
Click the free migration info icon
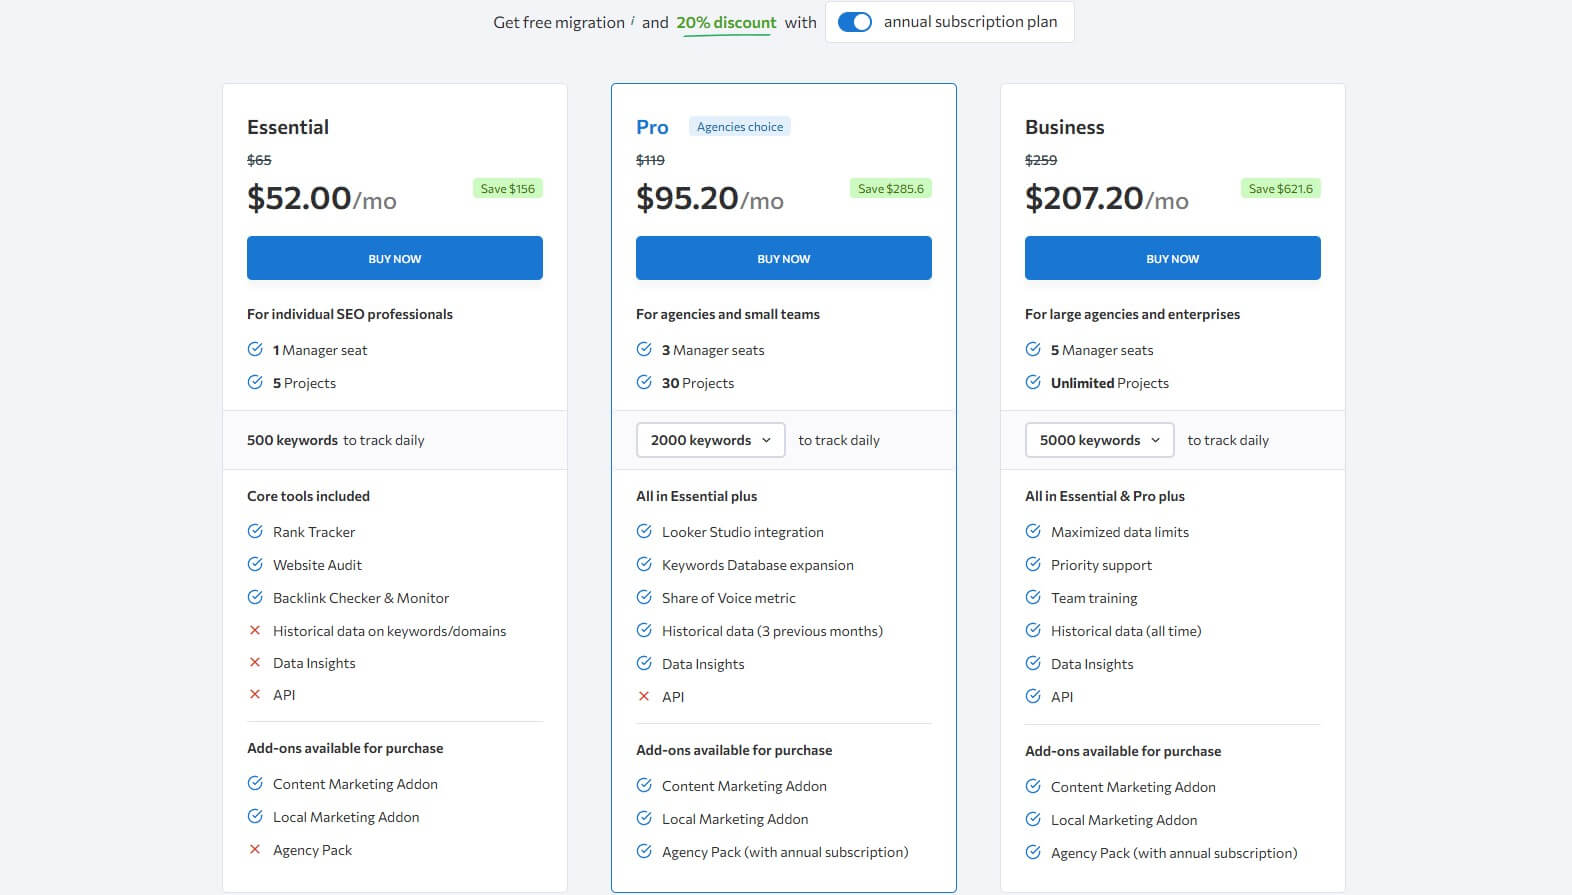tap(633, 20)
